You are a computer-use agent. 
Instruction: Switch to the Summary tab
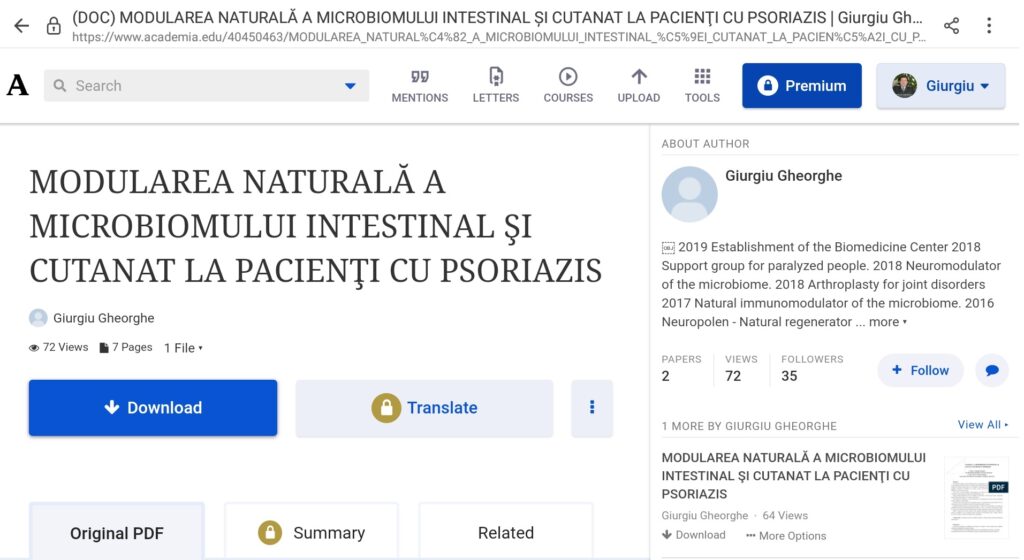pyautogui.click(x=311, y=532)
